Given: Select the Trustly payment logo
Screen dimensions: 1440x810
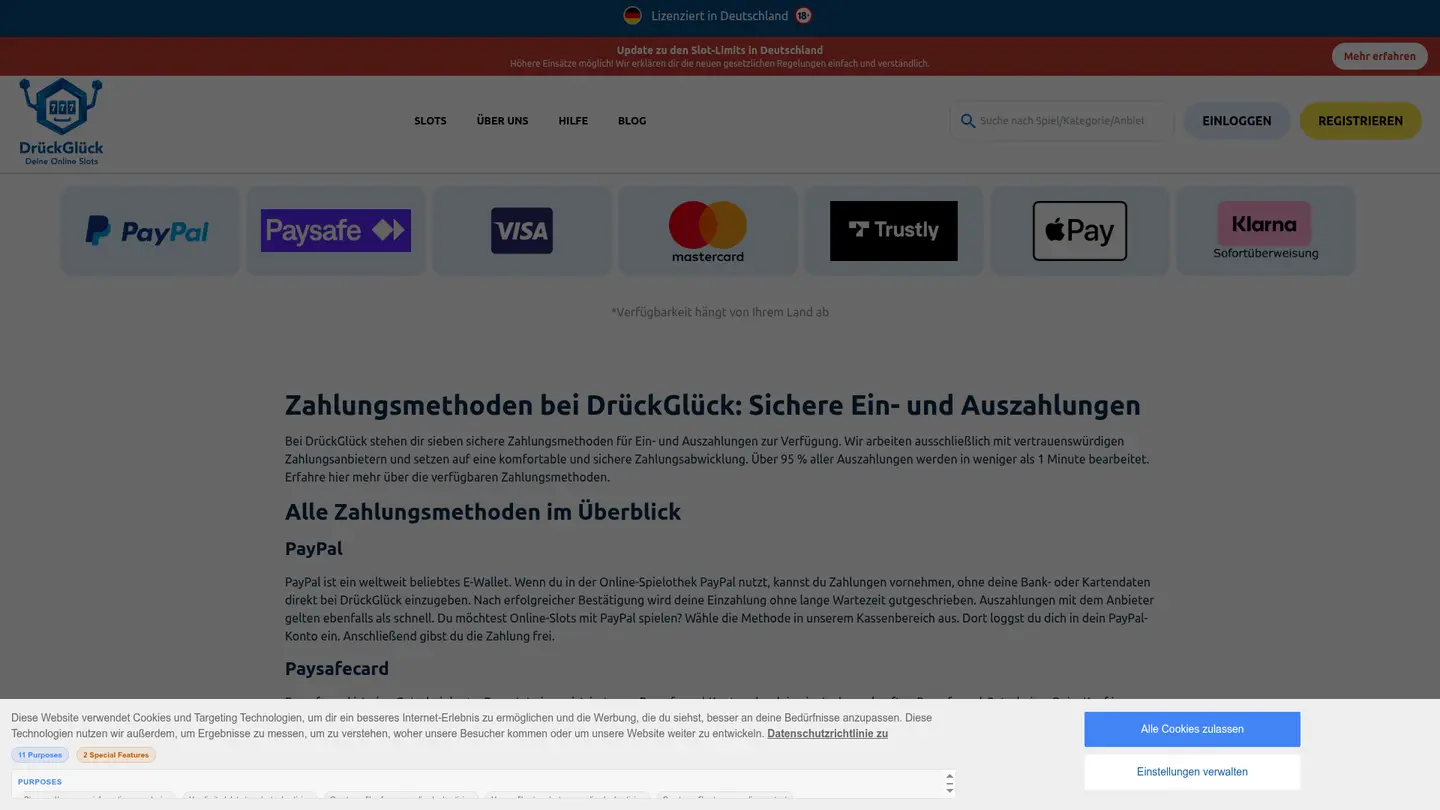Looking at the screenshot, I should tap(894, 231).
